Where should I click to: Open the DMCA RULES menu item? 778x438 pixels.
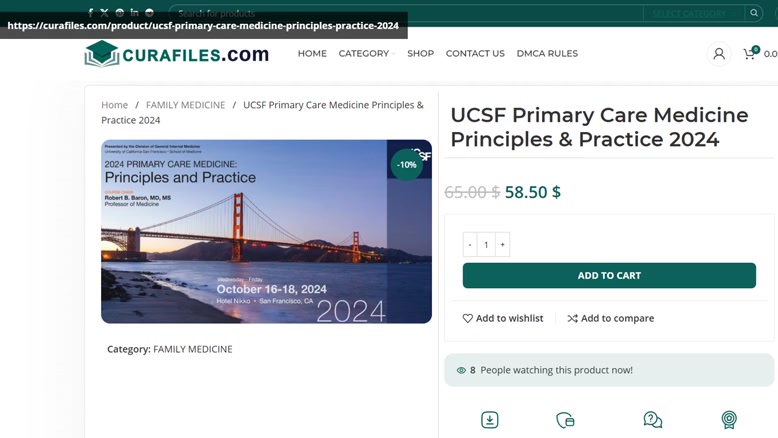tap(547, 54)
